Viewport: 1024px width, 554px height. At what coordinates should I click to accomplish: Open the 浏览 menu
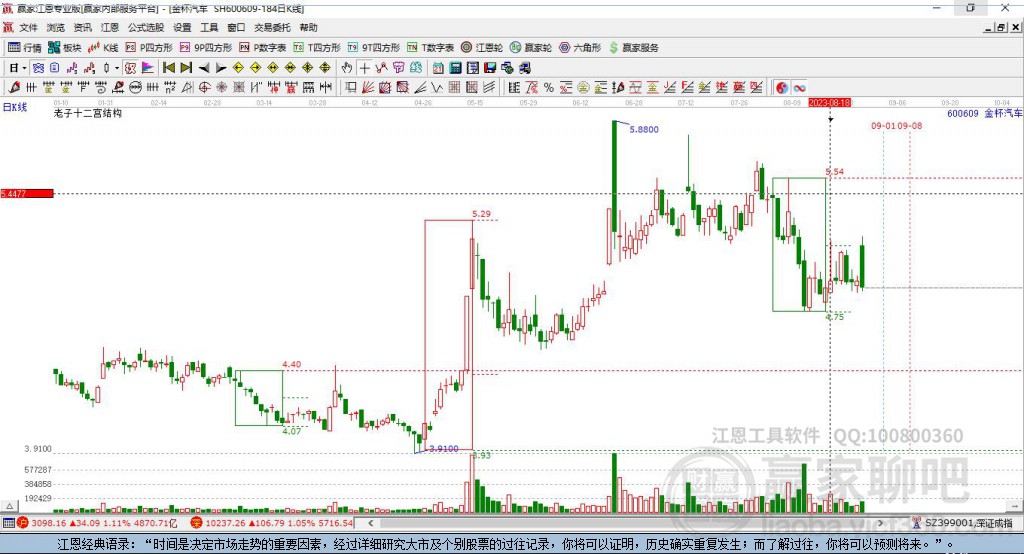click(56, 27)
